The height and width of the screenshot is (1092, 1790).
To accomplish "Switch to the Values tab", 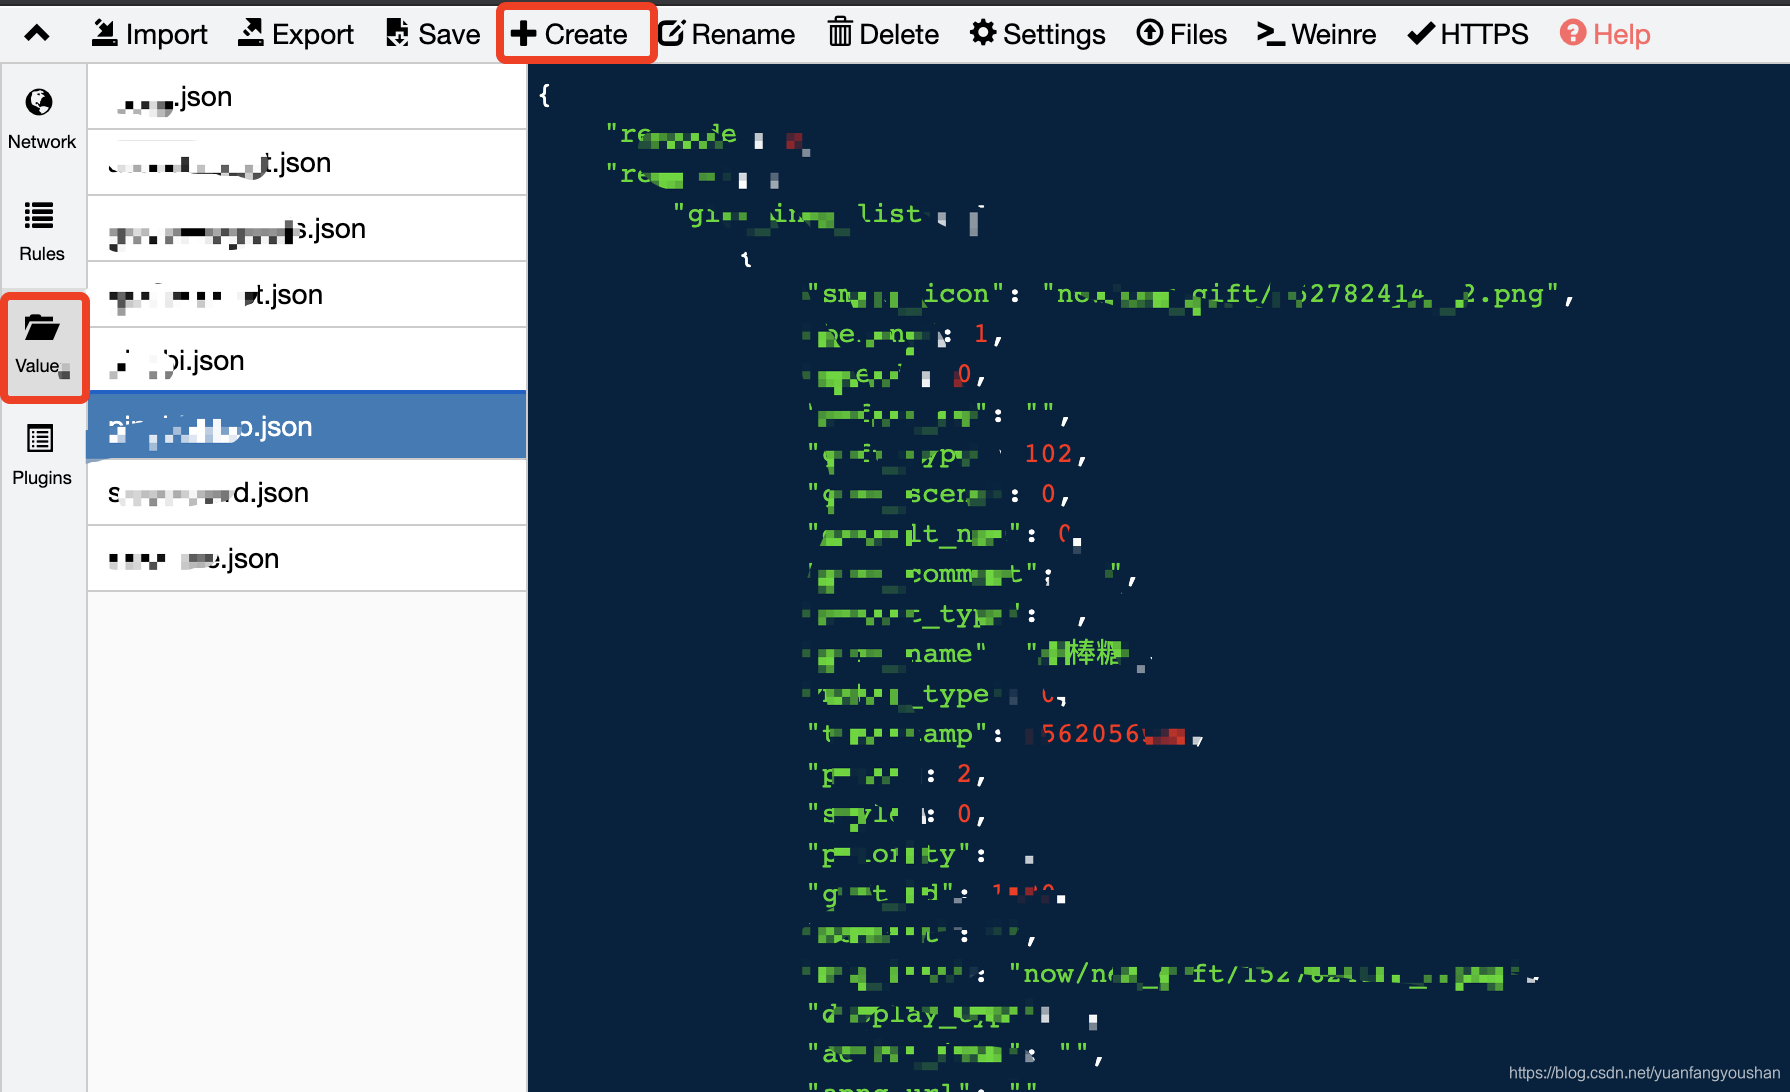I will tap(43, 346).
